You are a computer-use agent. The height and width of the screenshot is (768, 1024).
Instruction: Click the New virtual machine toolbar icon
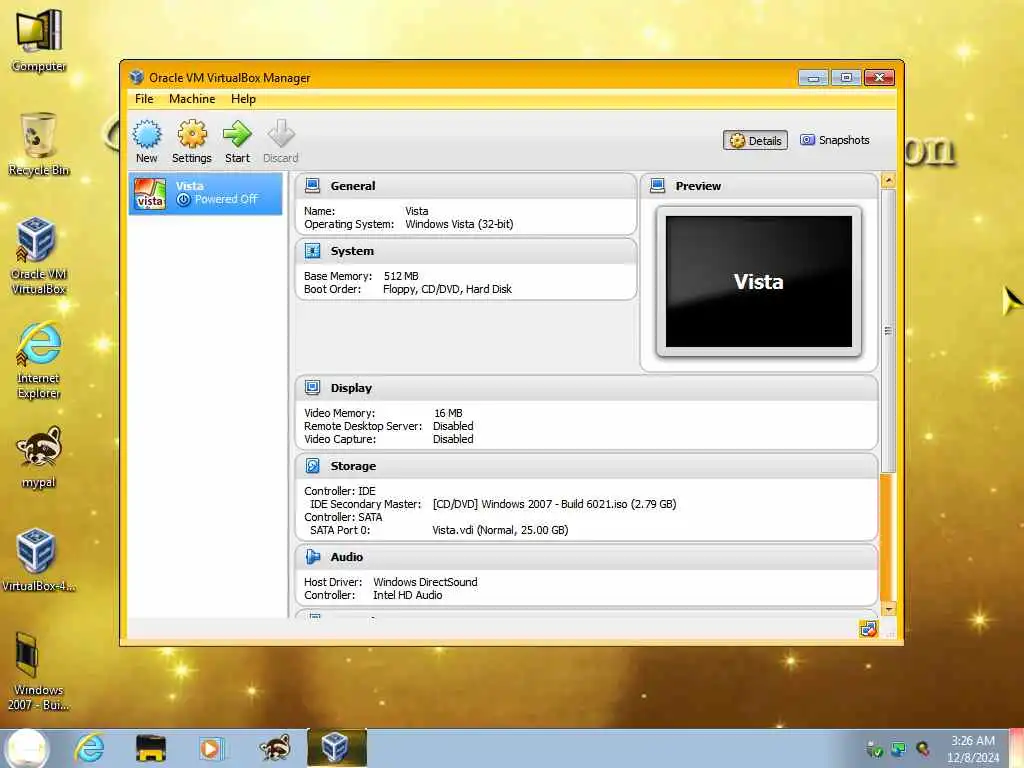(x=147, y=135)
